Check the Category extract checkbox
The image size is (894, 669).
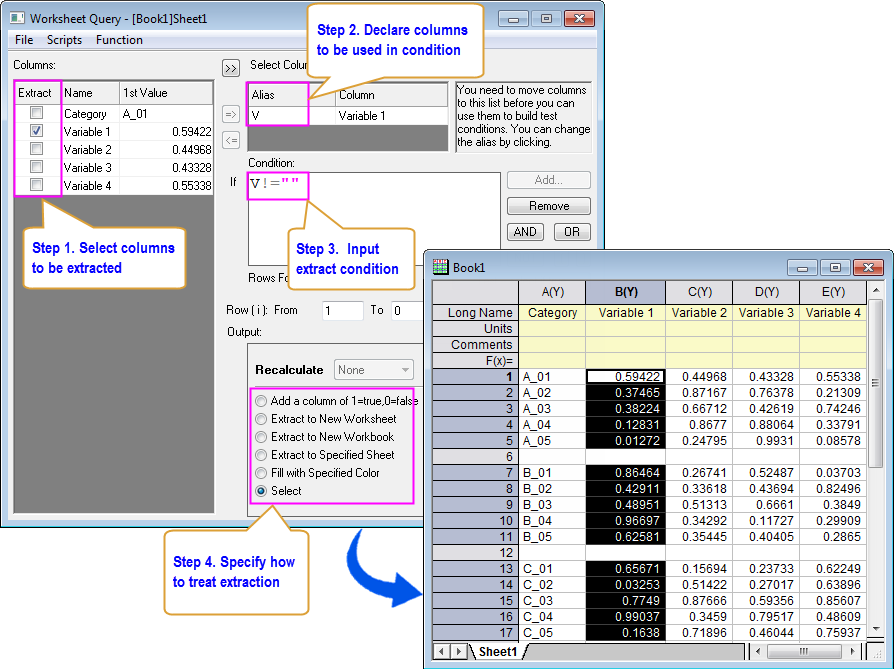(36, 113)
